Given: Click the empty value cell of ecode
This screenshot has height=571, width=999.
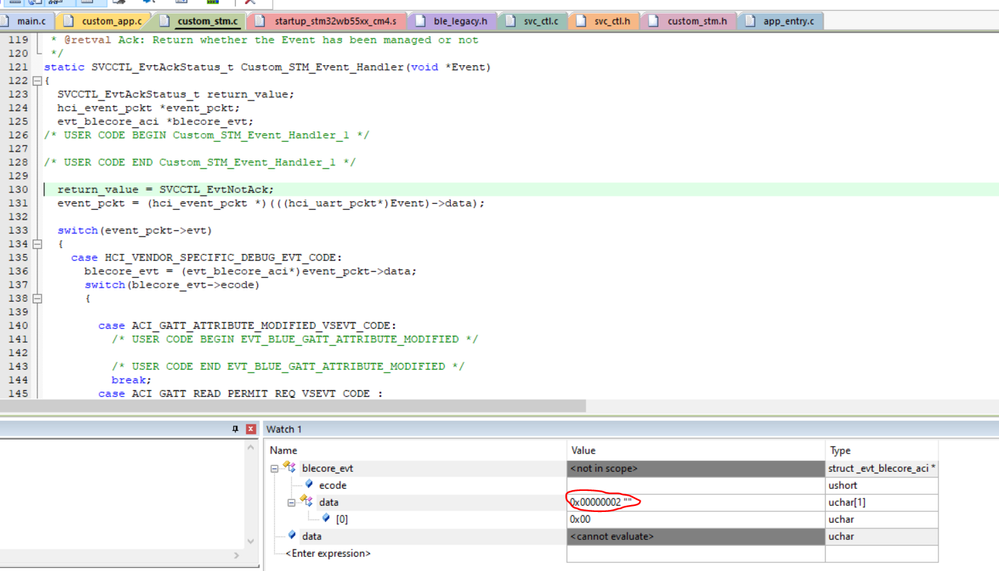Looking at the screenshot, I should point(696,486).
